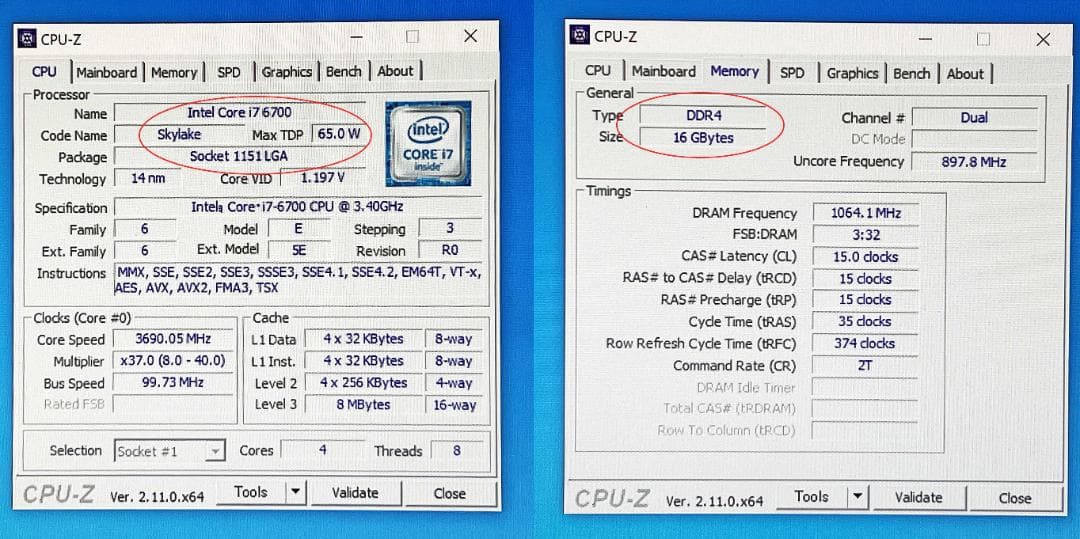The height and width of the screenshot is (539, 1080).
Task: Select the Graphics tab in the left CPU-Z window
Action: tap(287, 72)
